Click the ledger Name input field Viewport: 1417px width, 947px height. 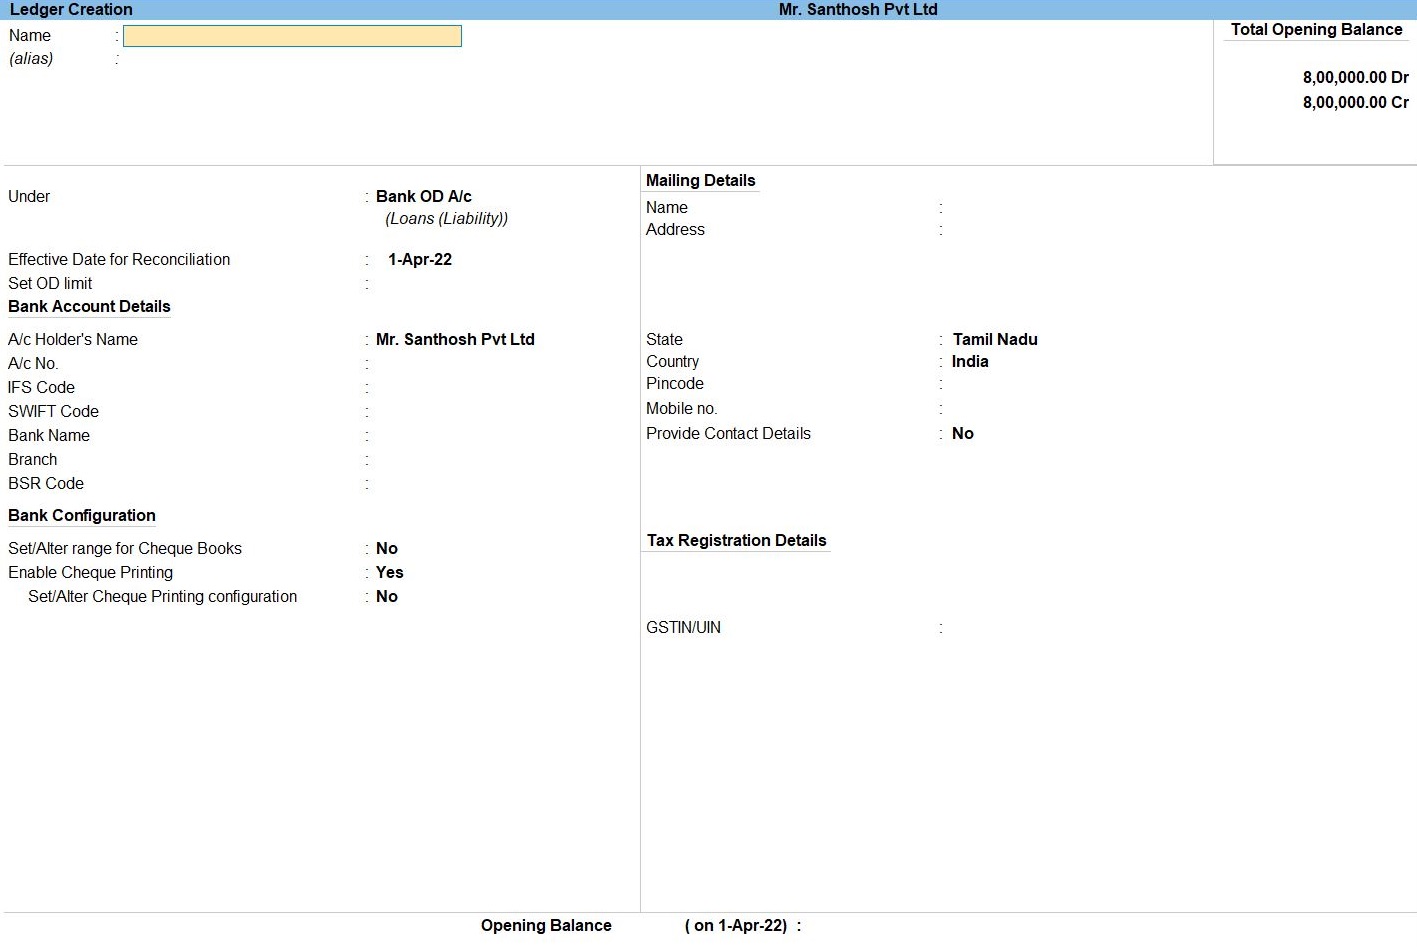coord(292,36)
